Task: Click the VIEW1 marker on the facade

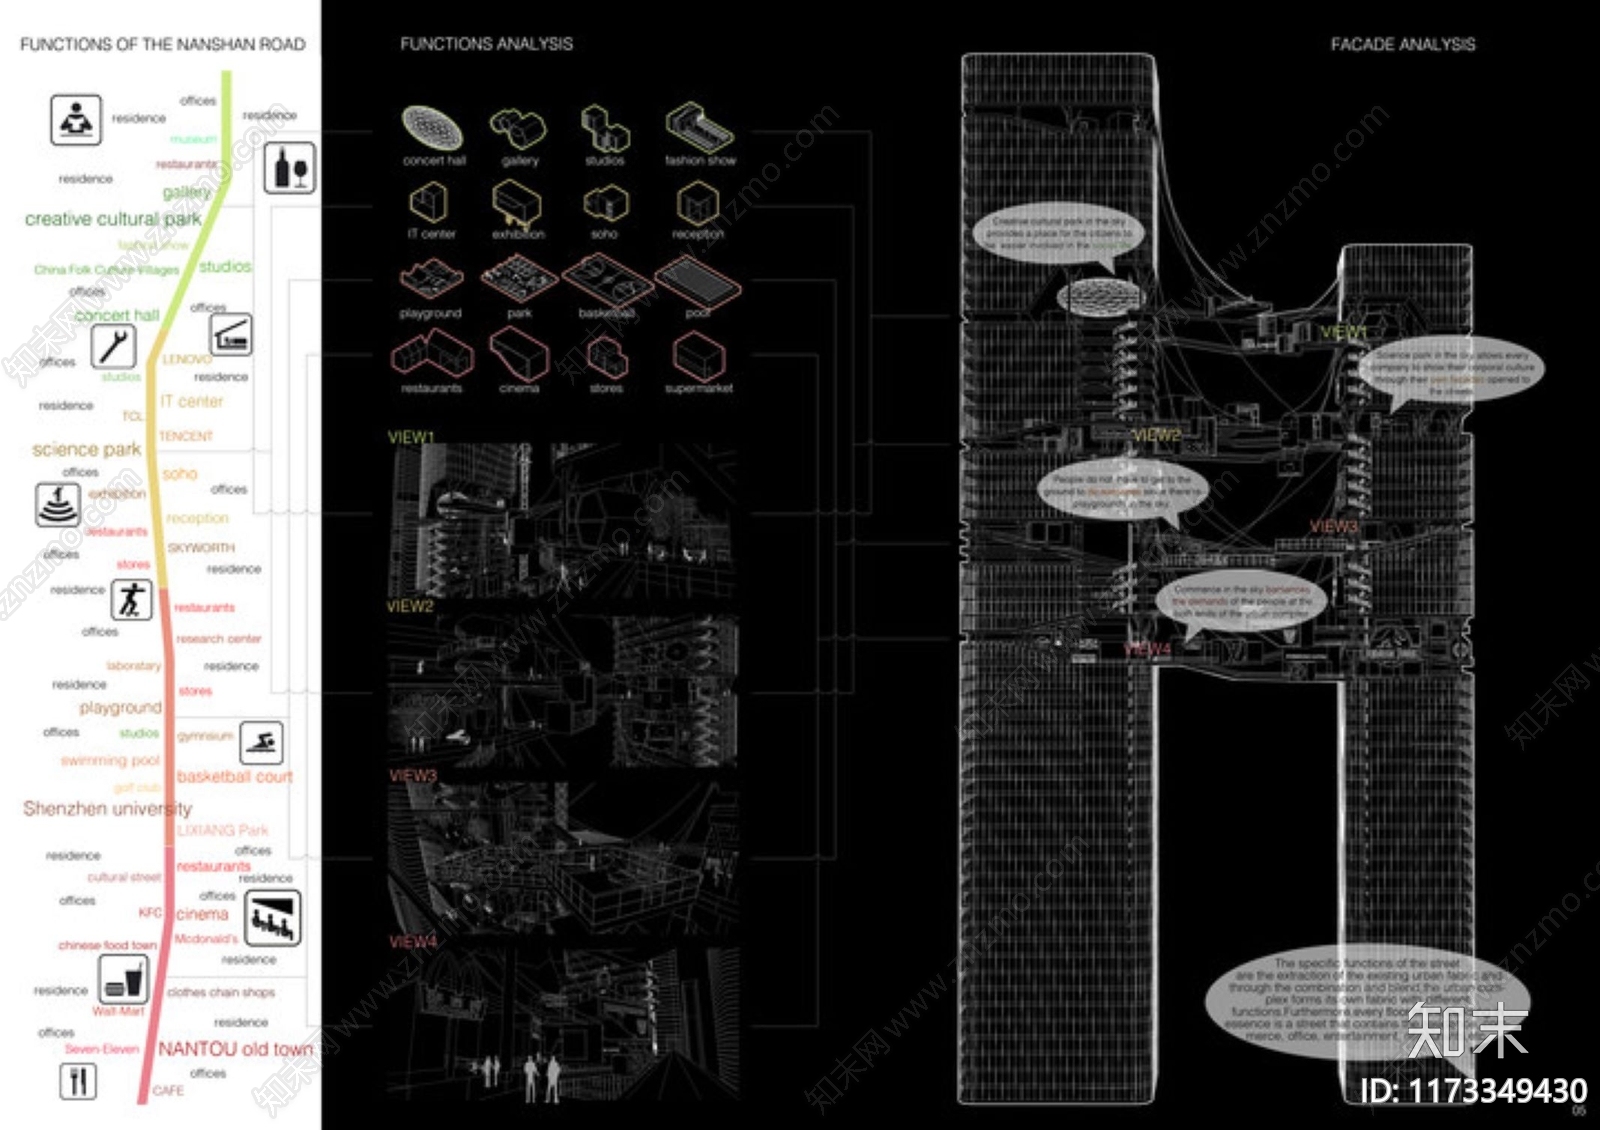Action: [1343, 331]
